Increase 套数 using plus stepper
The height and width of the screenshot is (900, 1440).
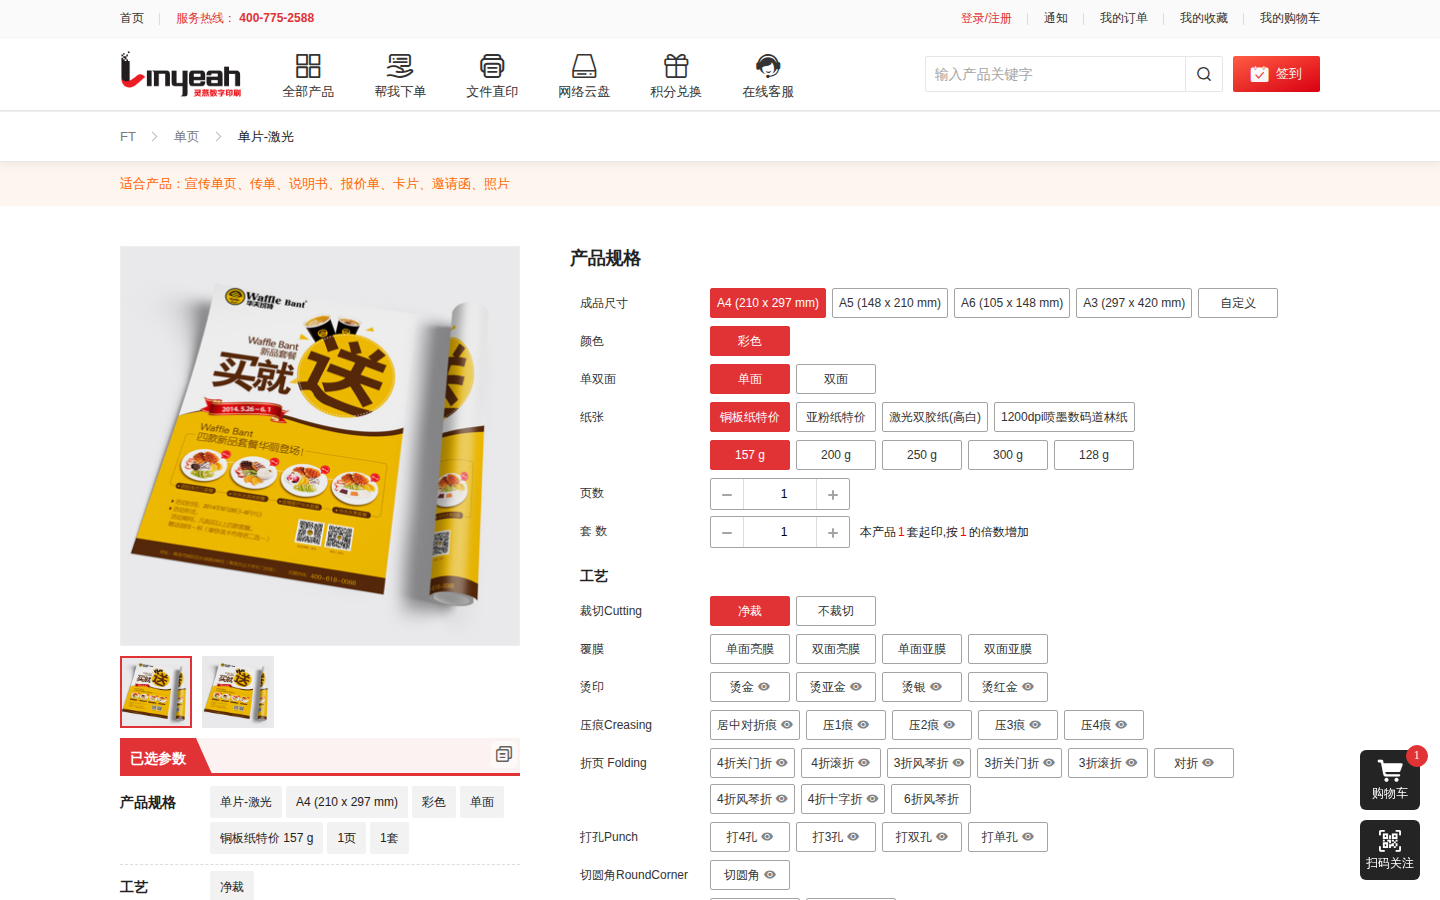pyautogui.click(x=832, y=531)
